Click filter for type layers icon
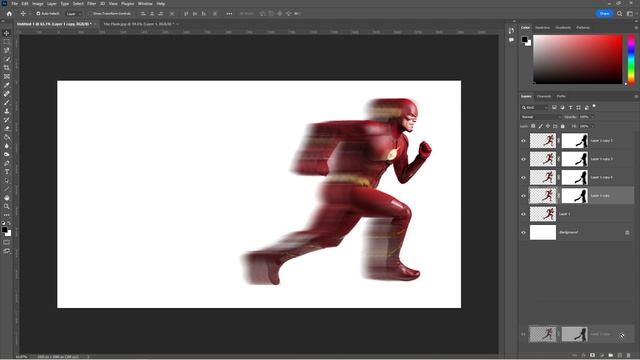 (x=571, y=107)
